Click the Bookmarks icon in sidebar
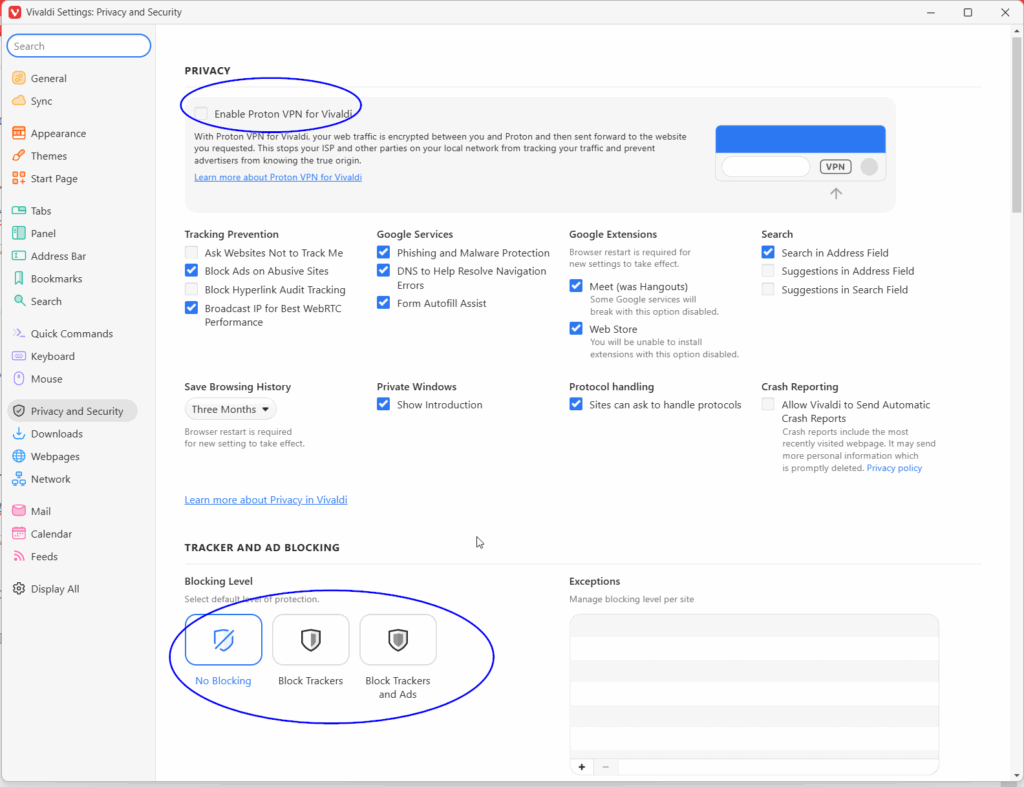Image resolution: width=1024 pixels, height=787 pixels. pos(19,279)
